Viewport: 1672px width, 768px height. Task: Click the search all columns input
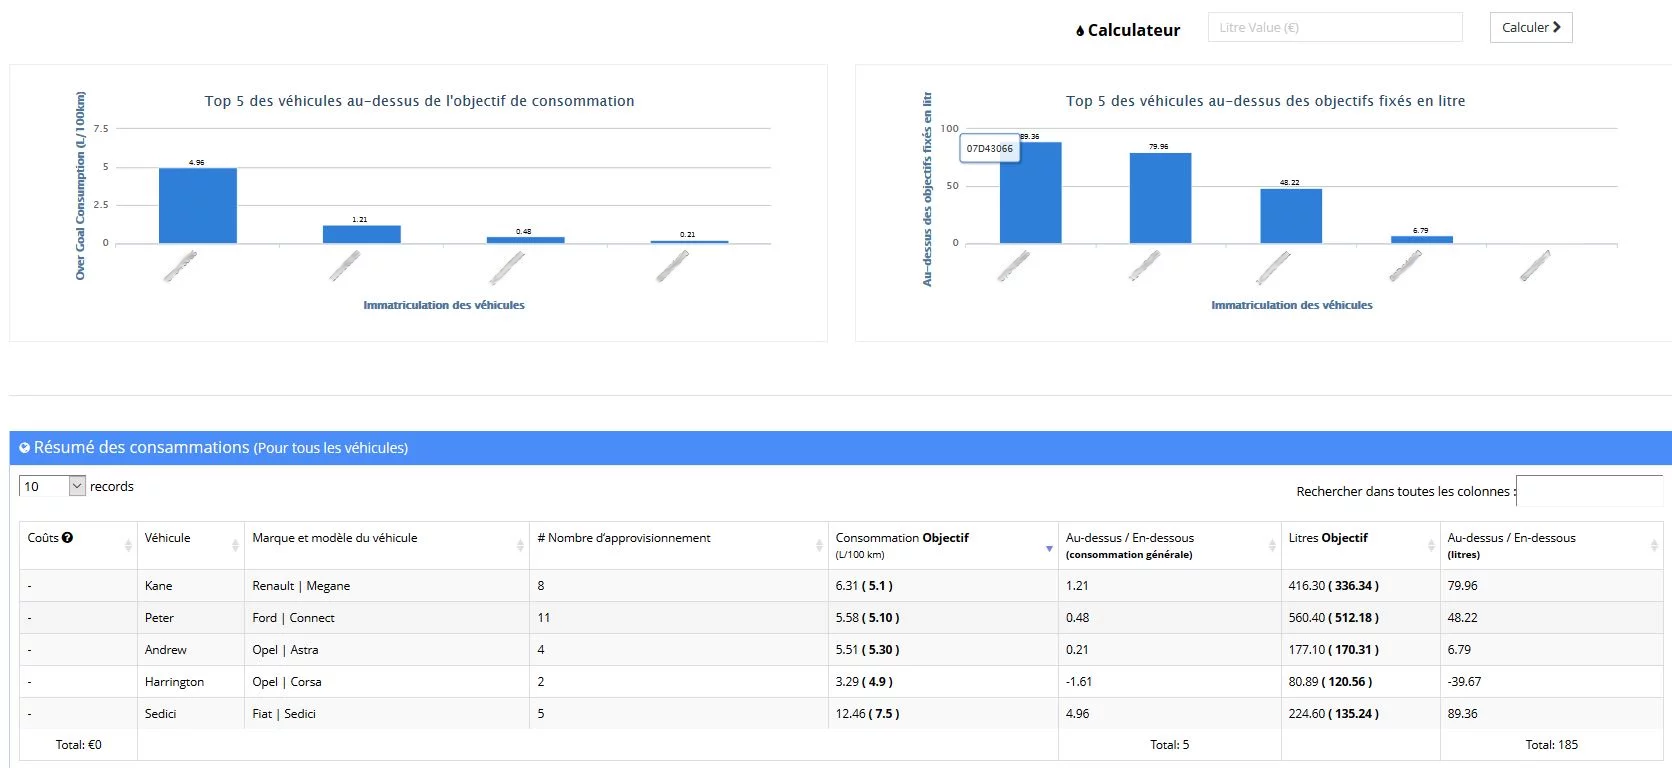click(x=1589, y=491)
